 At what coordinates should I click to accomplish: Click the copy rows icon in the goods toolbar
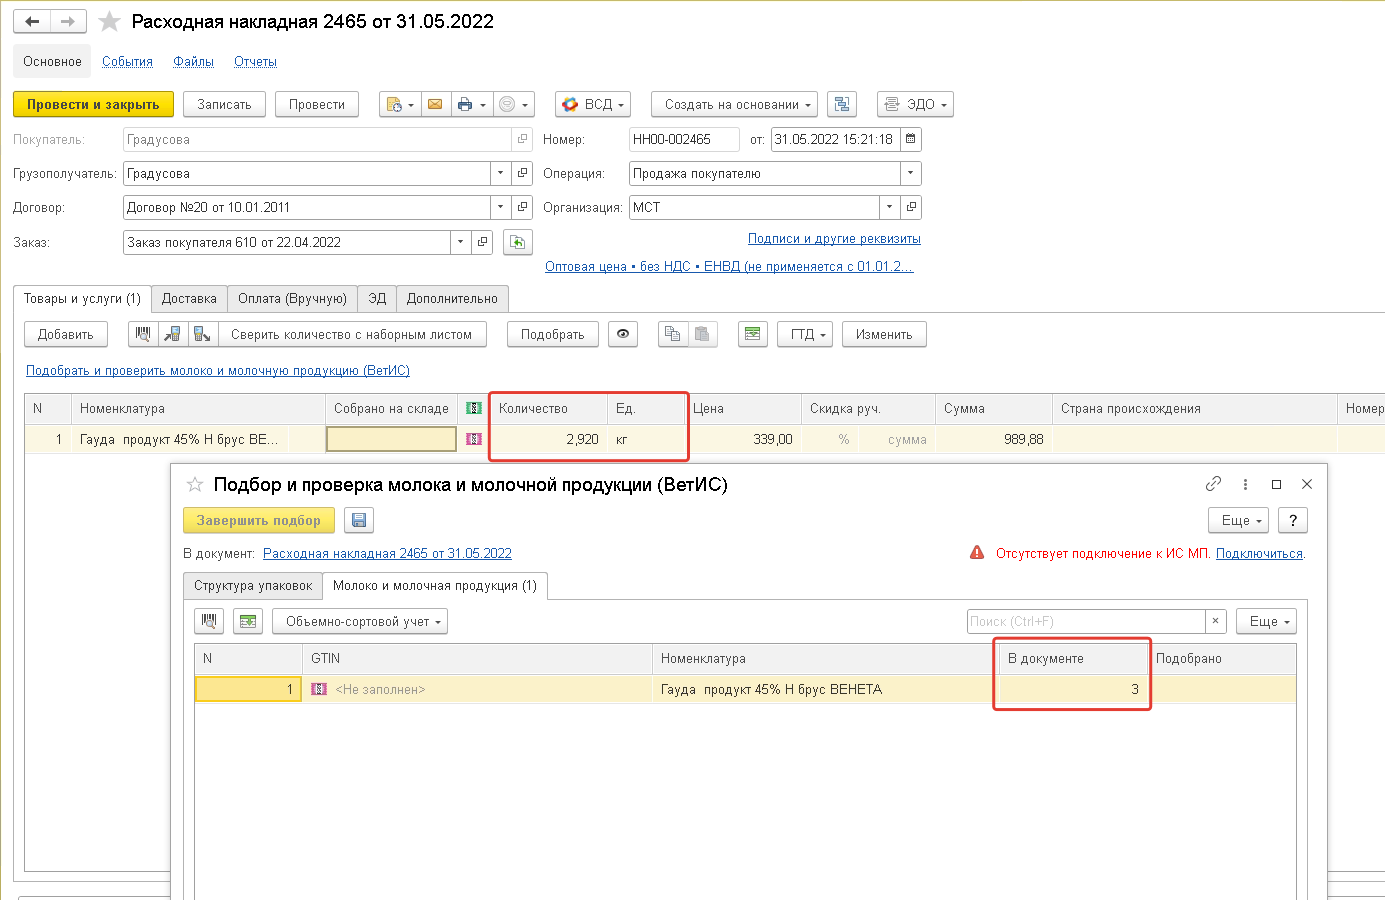coord(673,334)
